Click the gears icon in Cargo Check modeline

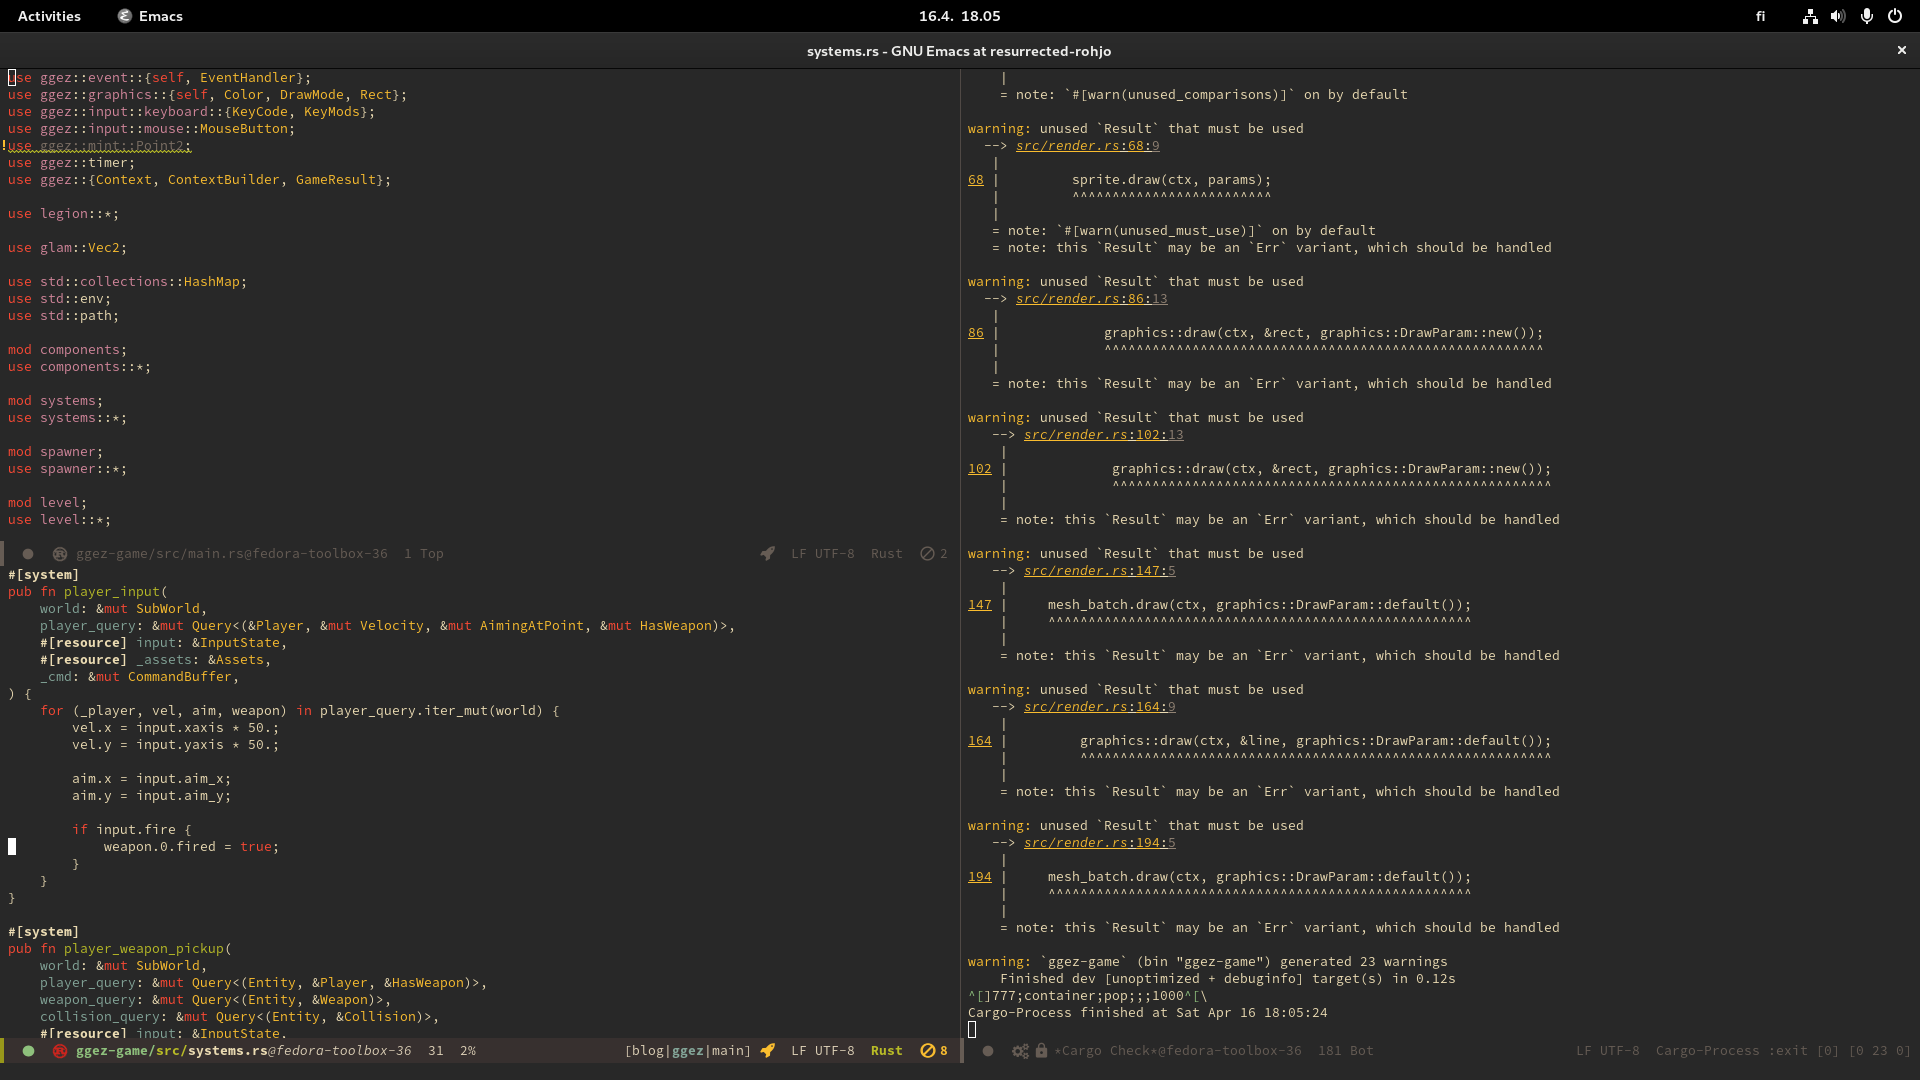[x=1020, y=1051]
